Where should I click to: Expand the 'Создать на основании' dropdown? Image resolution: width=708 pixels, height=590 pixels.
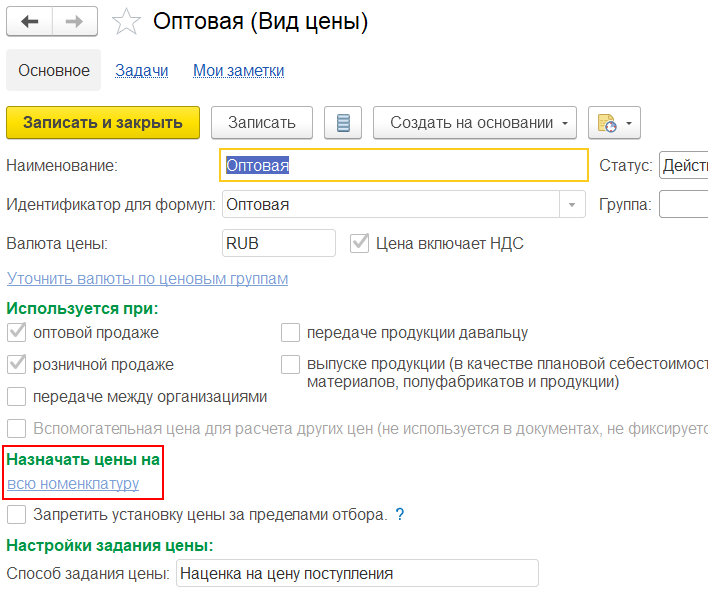click(x=475, y=123)
